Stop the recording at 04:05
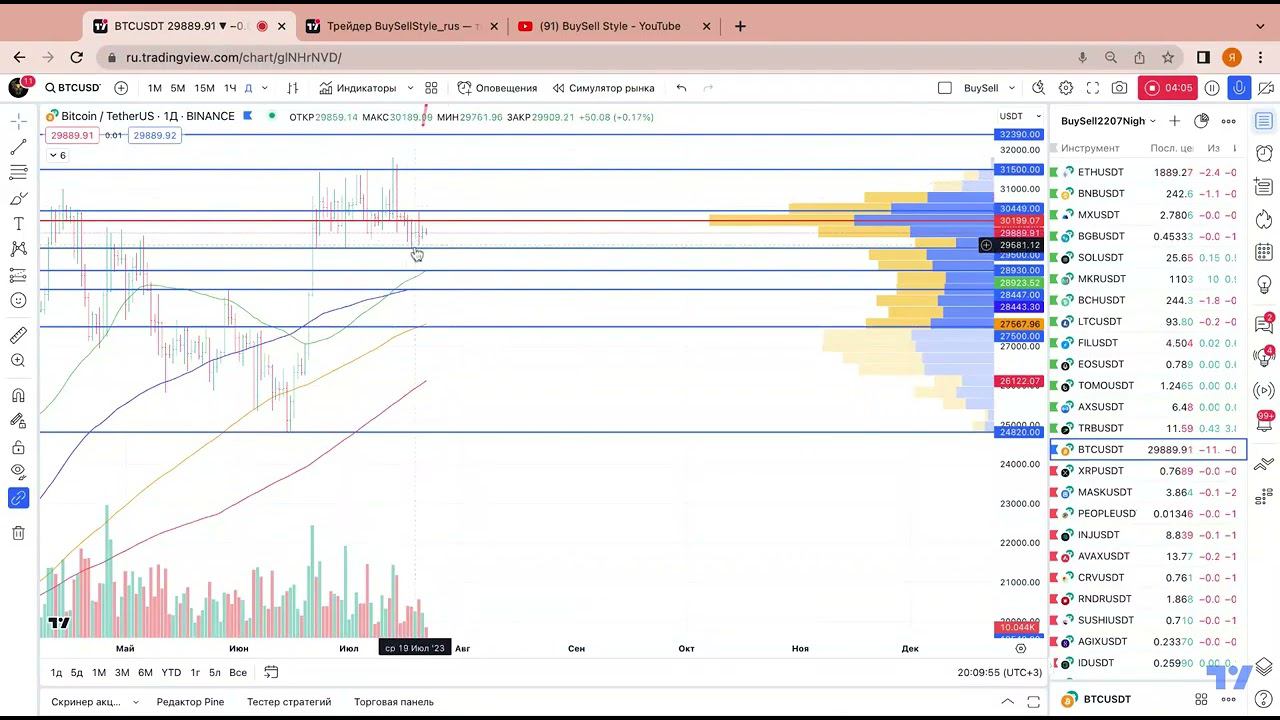 (1168, 88)
